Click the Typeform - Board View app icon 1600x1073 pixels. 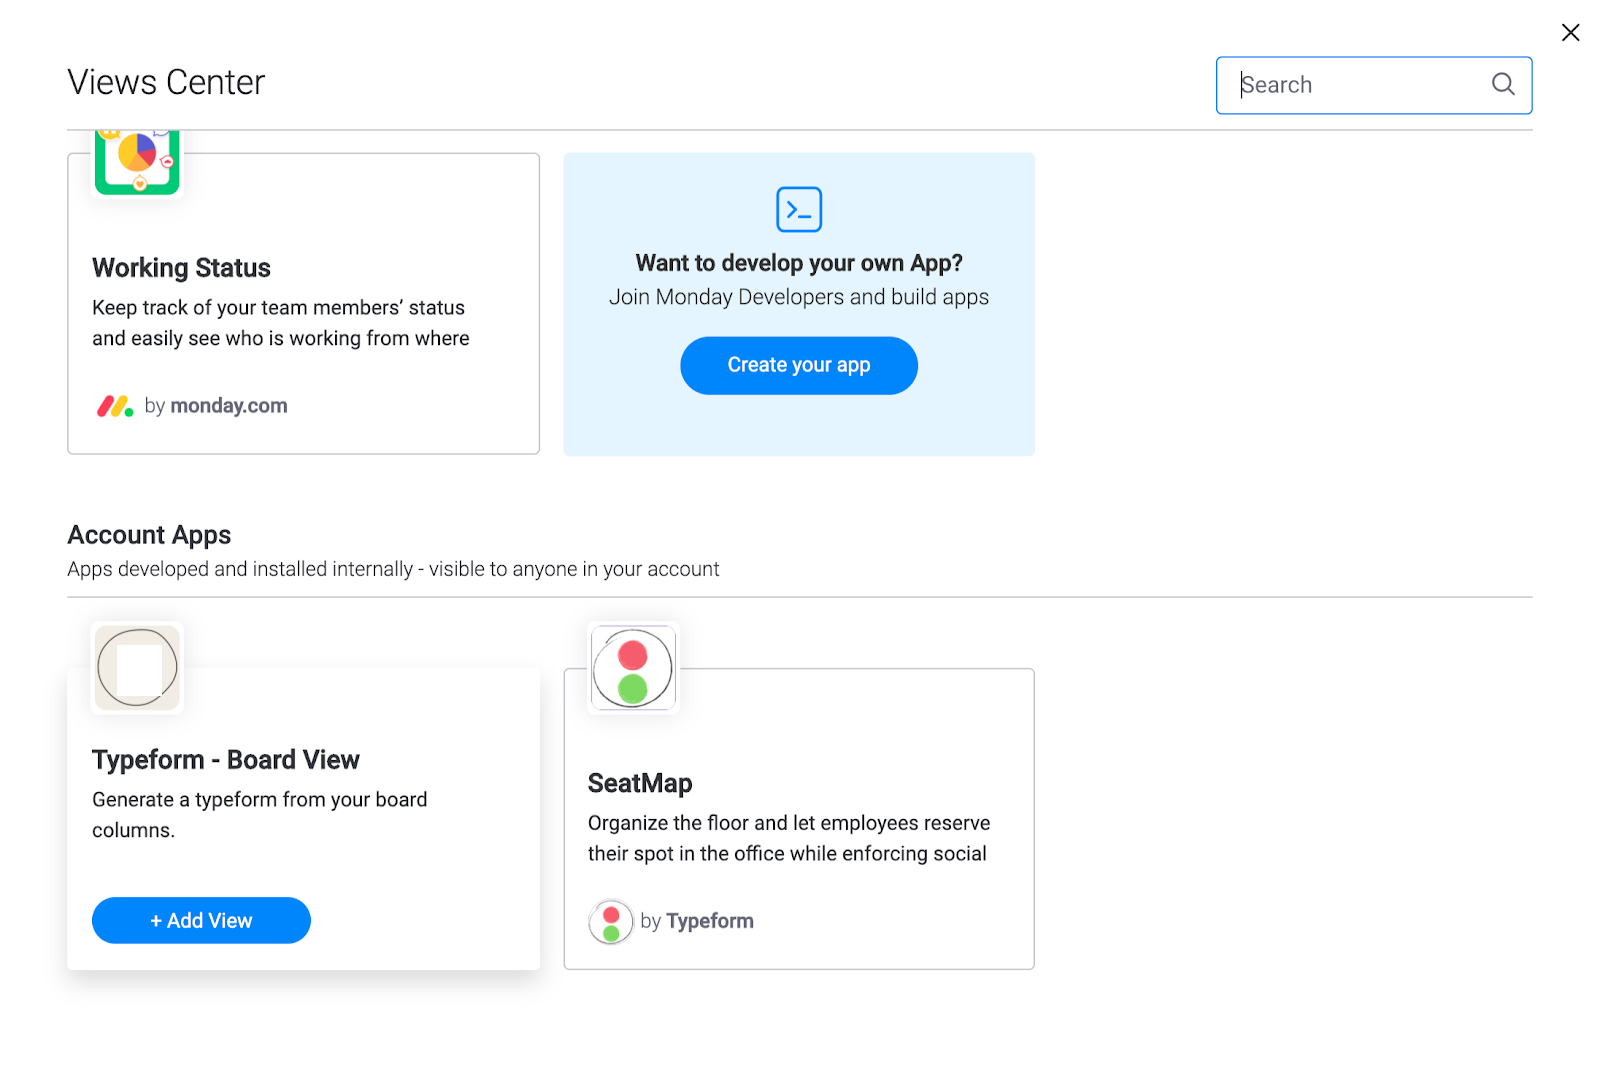click(x=137, y=667)
